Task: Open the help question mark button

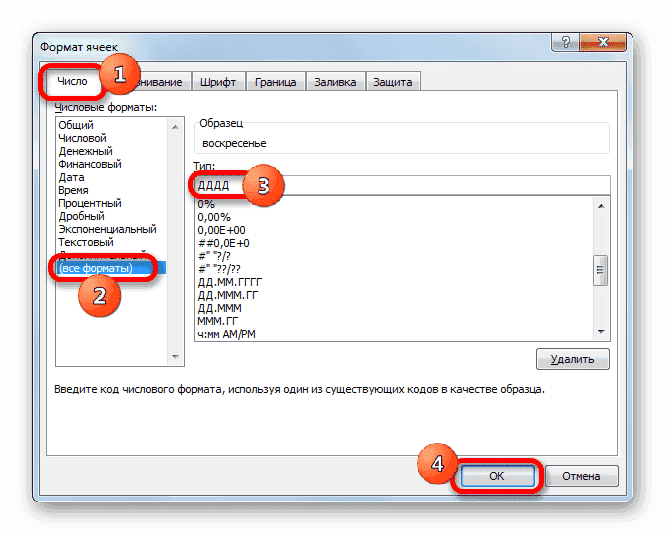Action: [565, 42]
